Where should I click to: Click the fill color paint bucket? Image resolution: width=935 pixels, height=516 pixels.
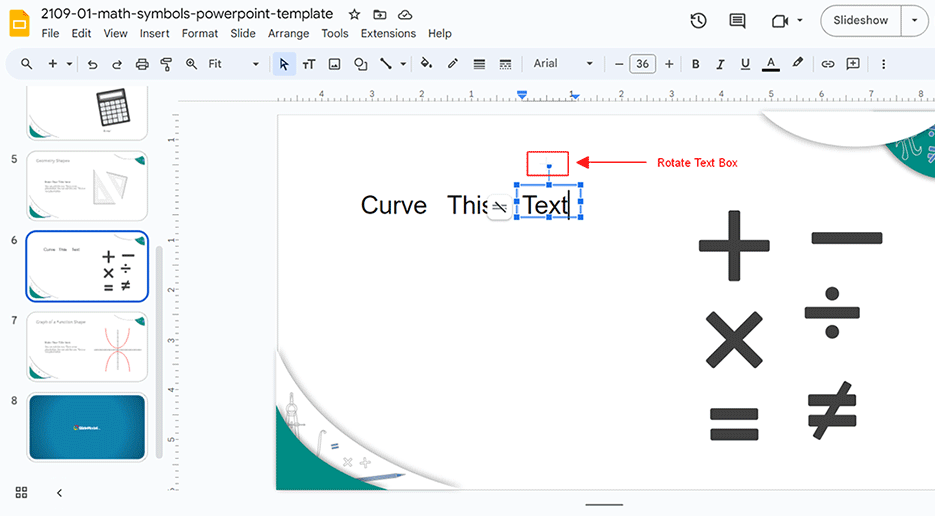(427, 64)
